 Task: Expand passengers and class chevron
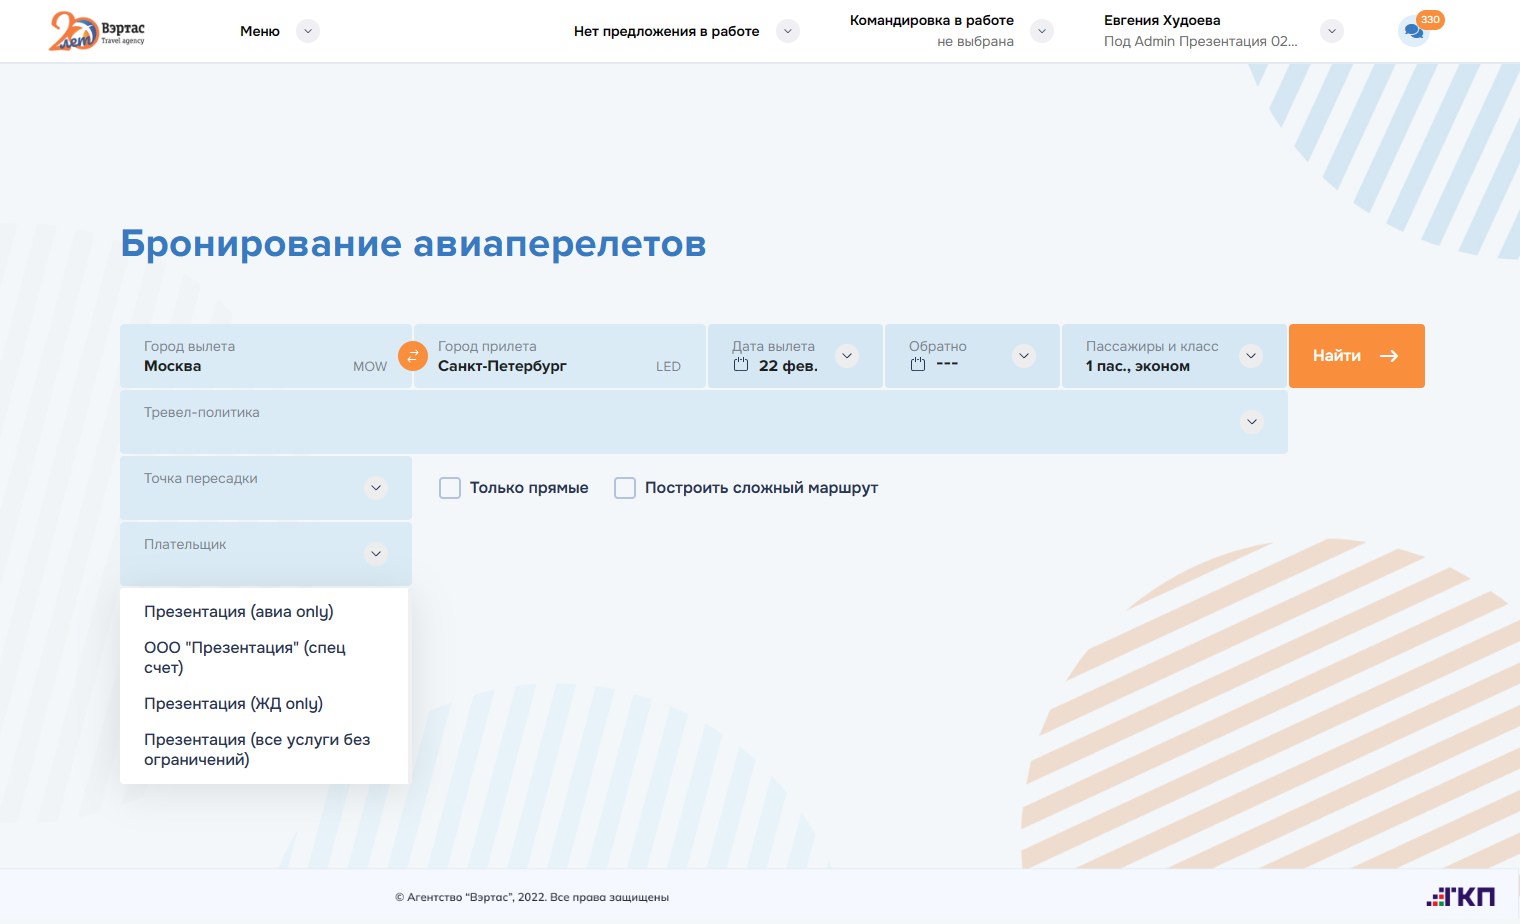[x=1251, y=356]
